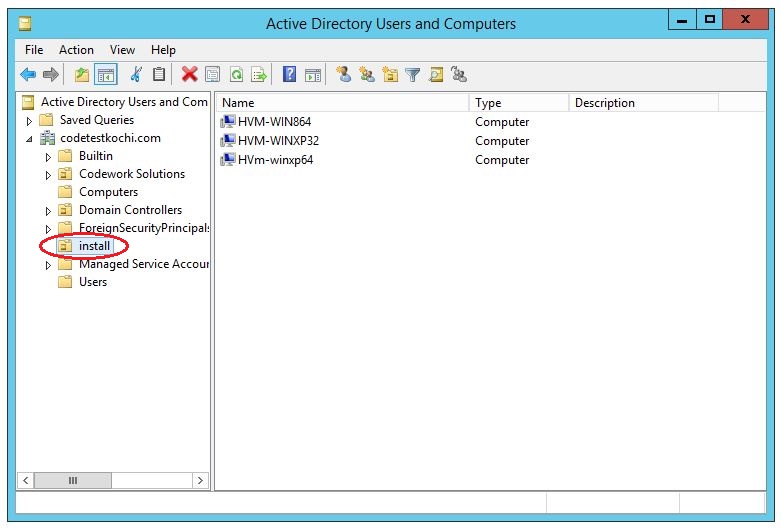This screenshot has width=781, height=529.
Task: Click Computer type cell for HVm-winxp64
Action: point(502,159)
